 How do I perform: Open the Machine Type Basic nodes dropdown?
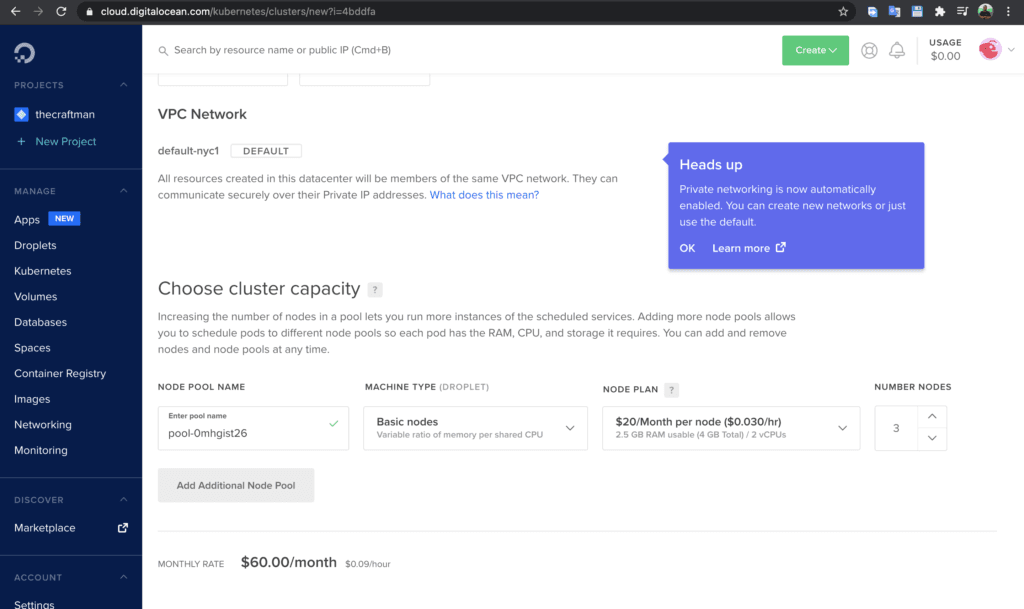[475, 428]
